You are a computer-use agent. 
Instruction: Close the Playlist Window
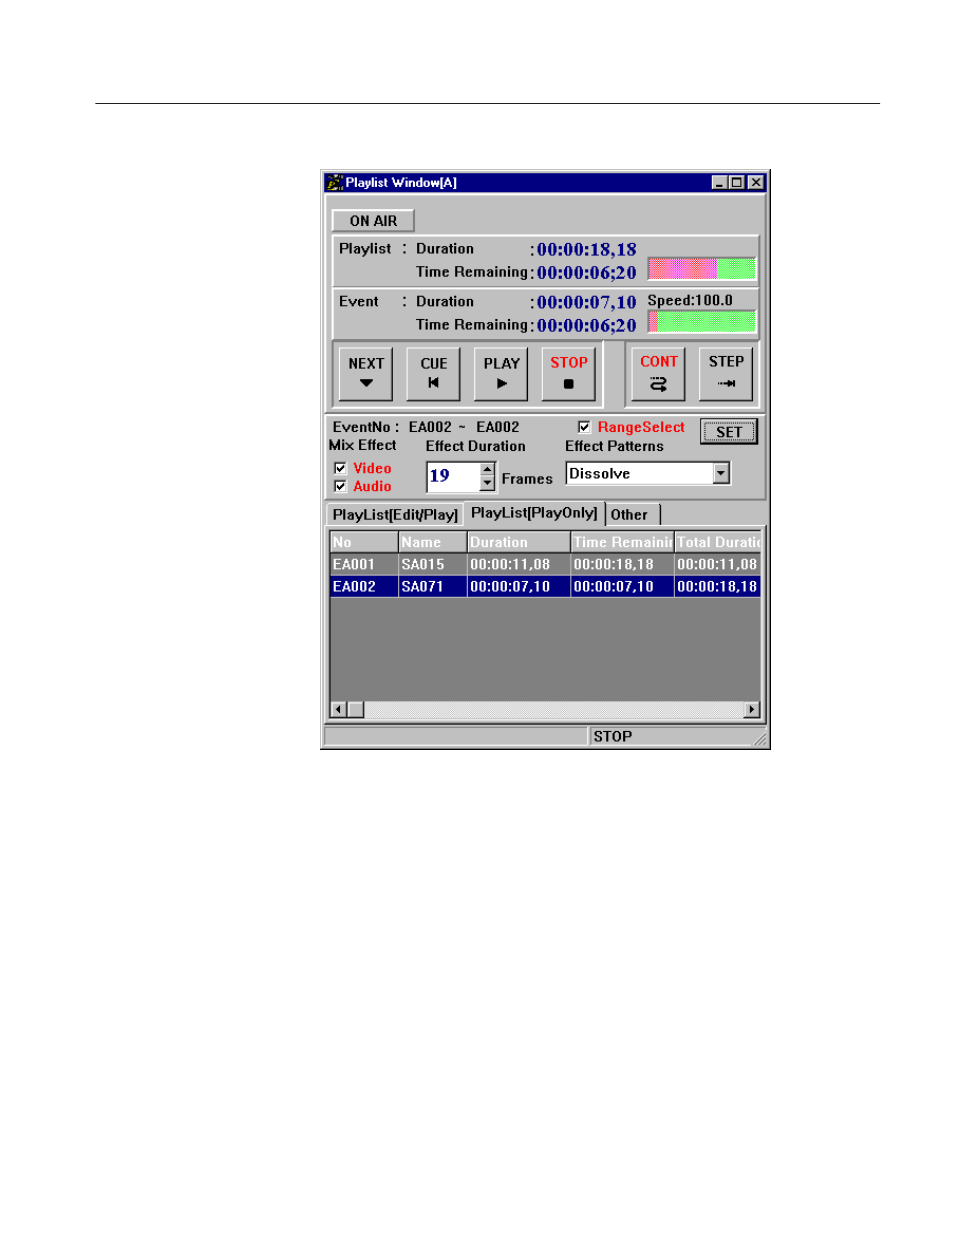click(x=756, y=182)
